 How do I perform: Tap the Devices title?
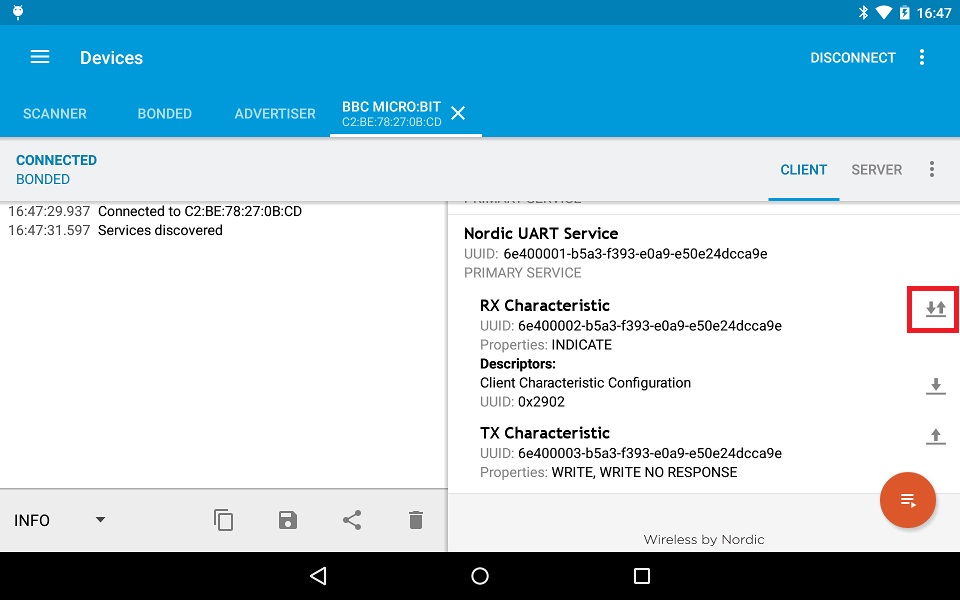[111, 58]
